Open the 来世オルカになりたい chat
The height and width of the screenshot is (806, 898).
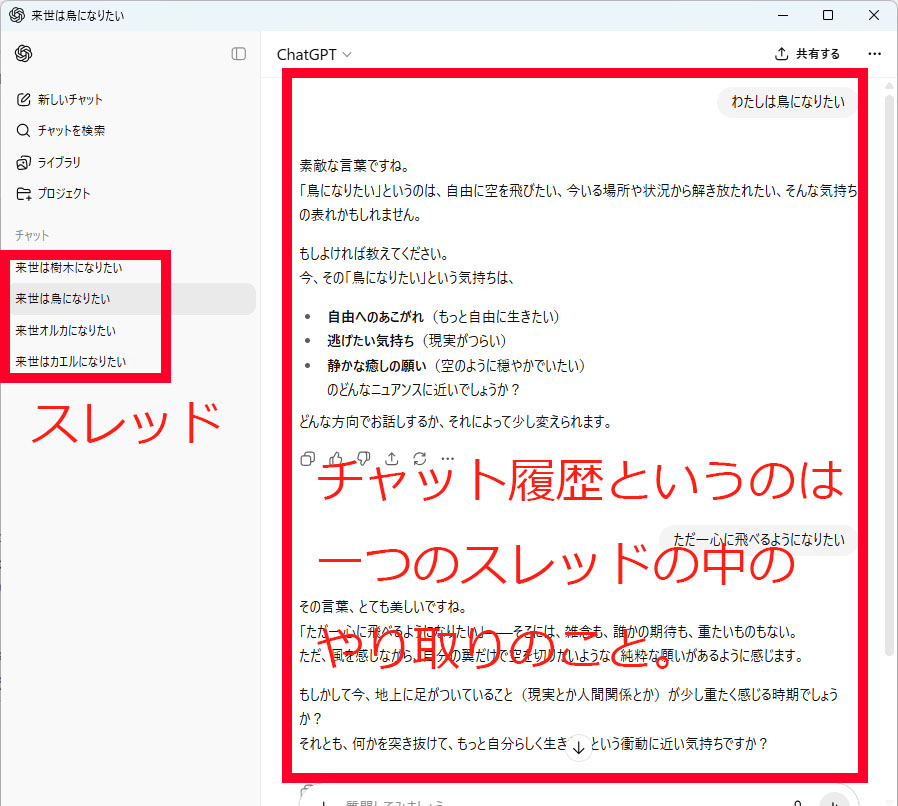pos(65,331)
